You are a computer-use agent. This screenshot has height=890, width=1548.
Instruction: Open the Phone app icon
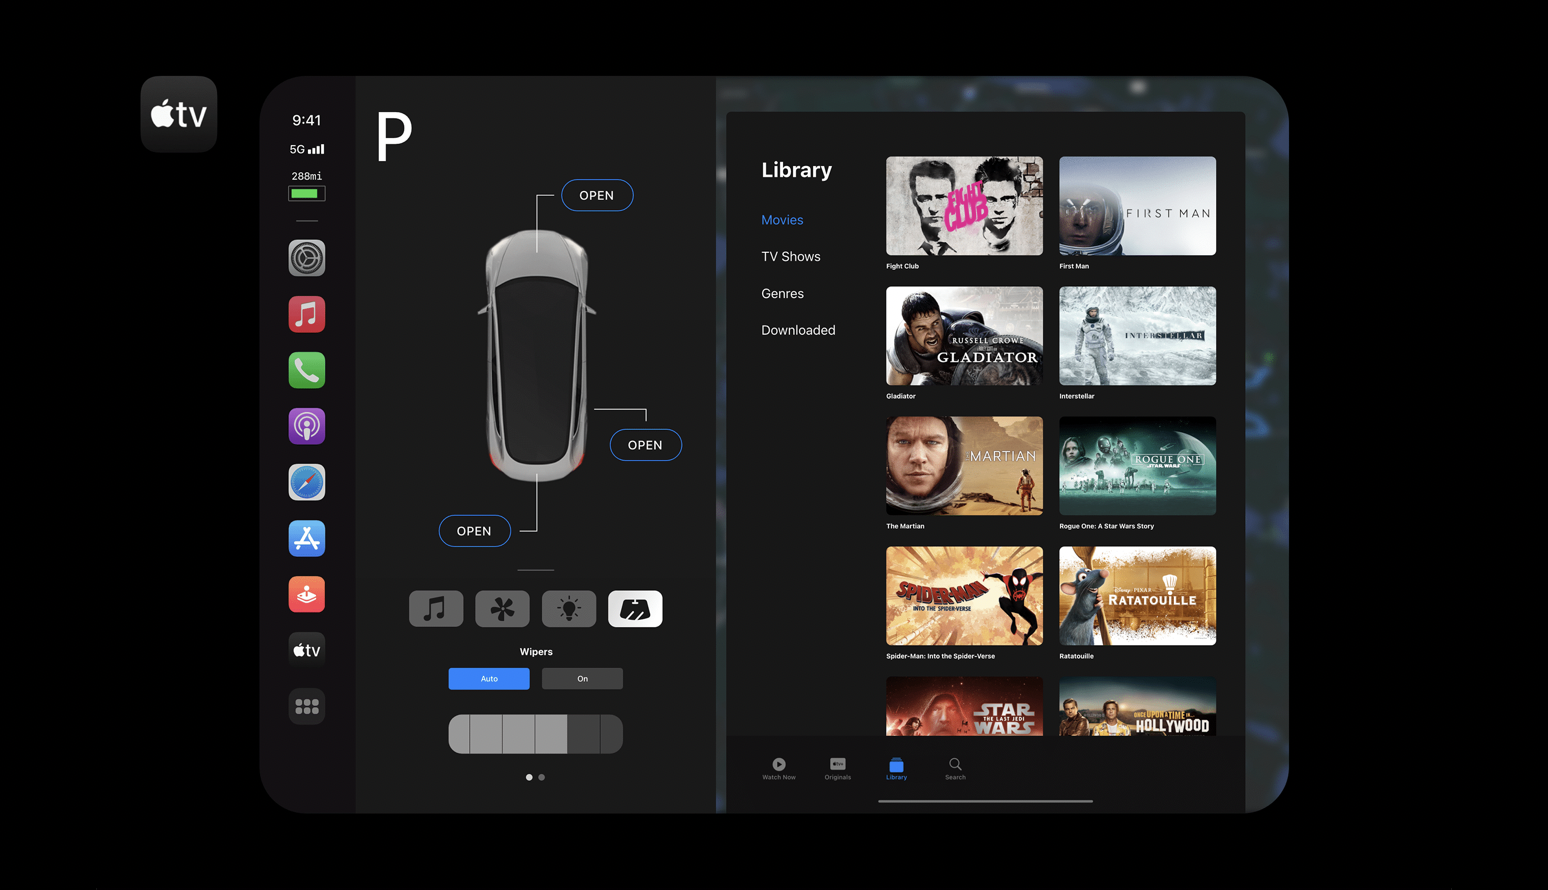[307, 370]
